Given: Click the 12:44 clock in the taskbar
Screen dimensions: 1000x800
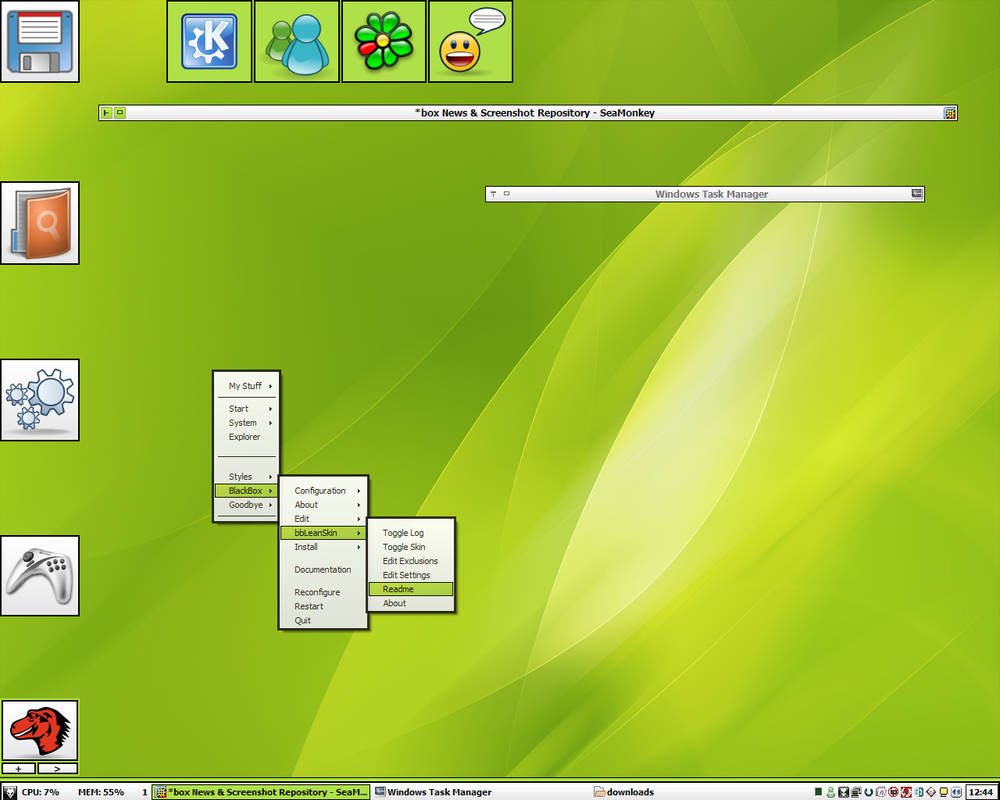Looking at the screenshot, I should [978, 792].
